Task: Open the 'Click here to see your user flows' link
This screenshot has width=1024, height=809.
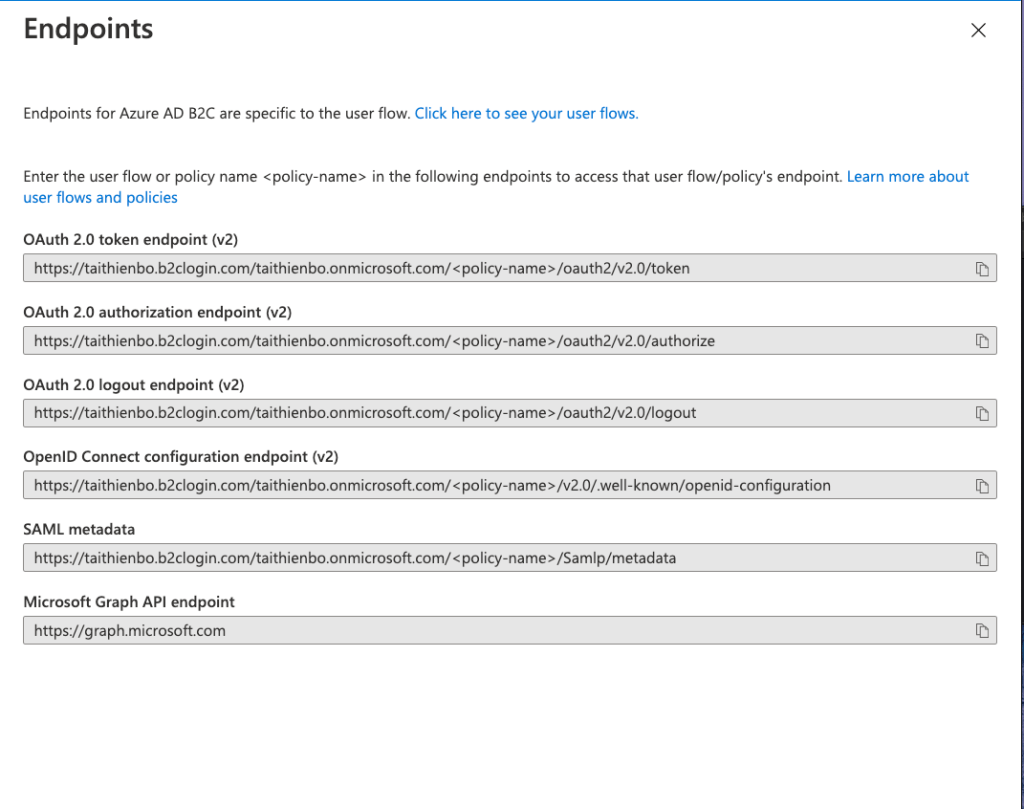Action: coord(526,113)
